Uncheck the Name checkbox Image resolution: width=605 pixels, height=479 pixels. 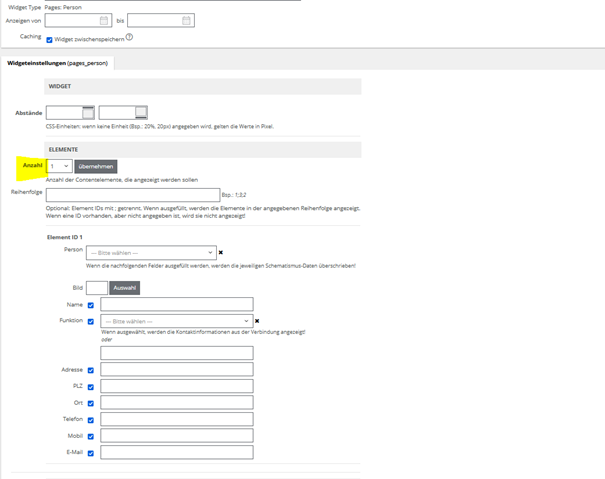pos(91,305)
